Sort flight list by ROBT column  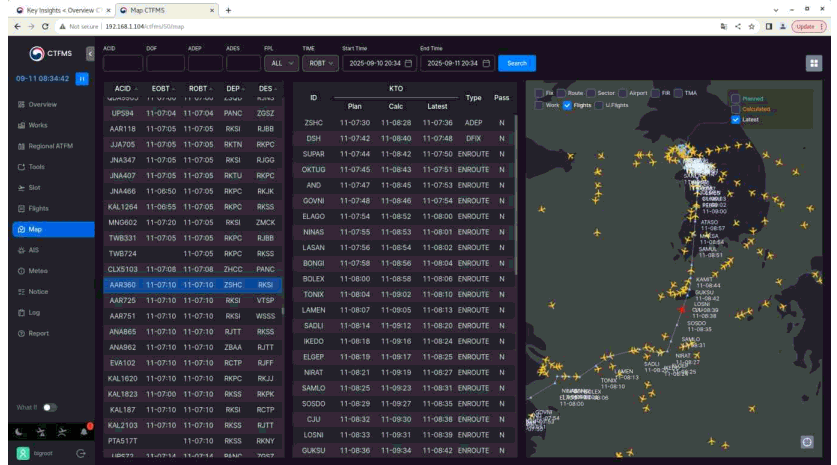tap(200, 89)
